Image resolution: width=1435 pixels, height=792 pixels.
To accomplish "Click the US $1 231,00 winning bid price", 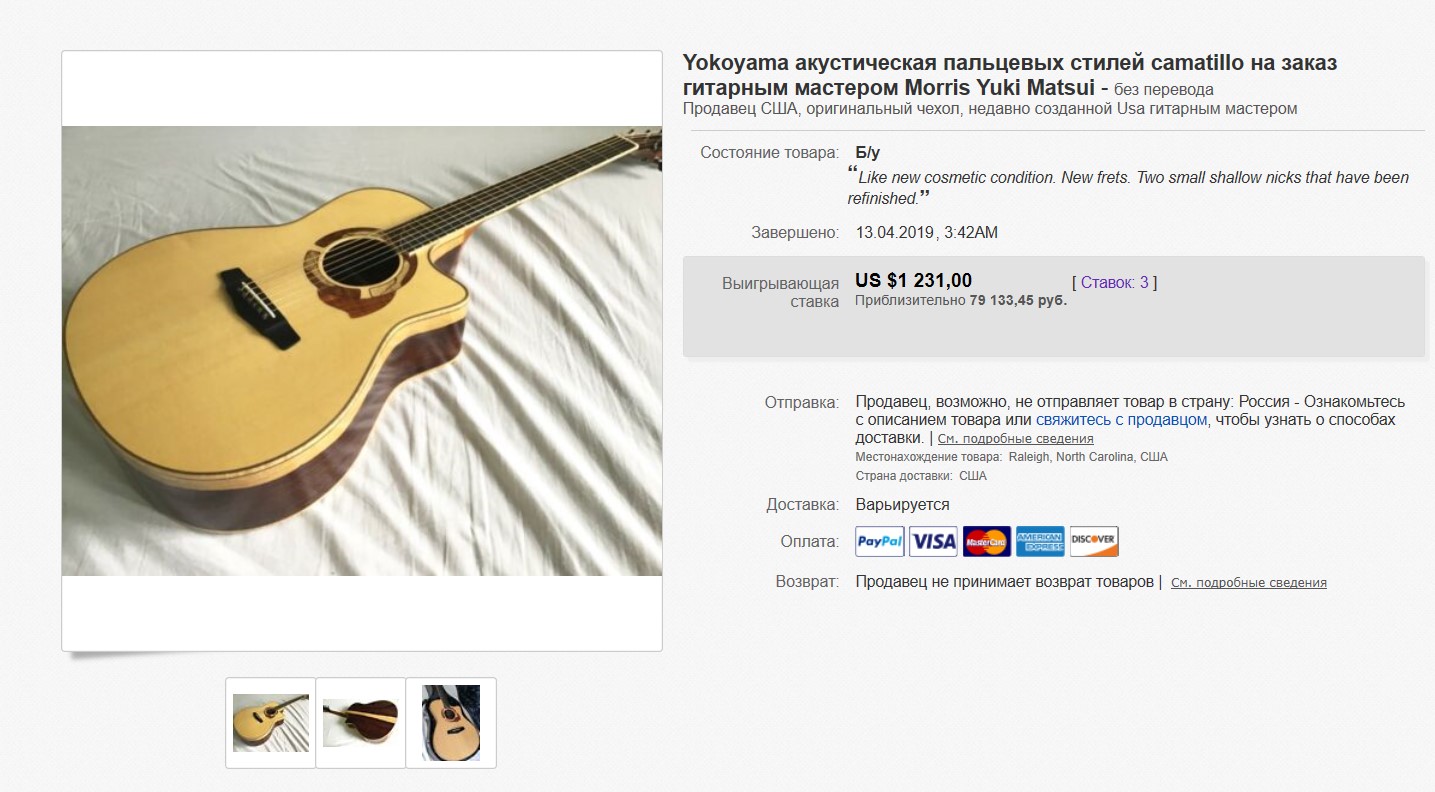I will (914, 280).
